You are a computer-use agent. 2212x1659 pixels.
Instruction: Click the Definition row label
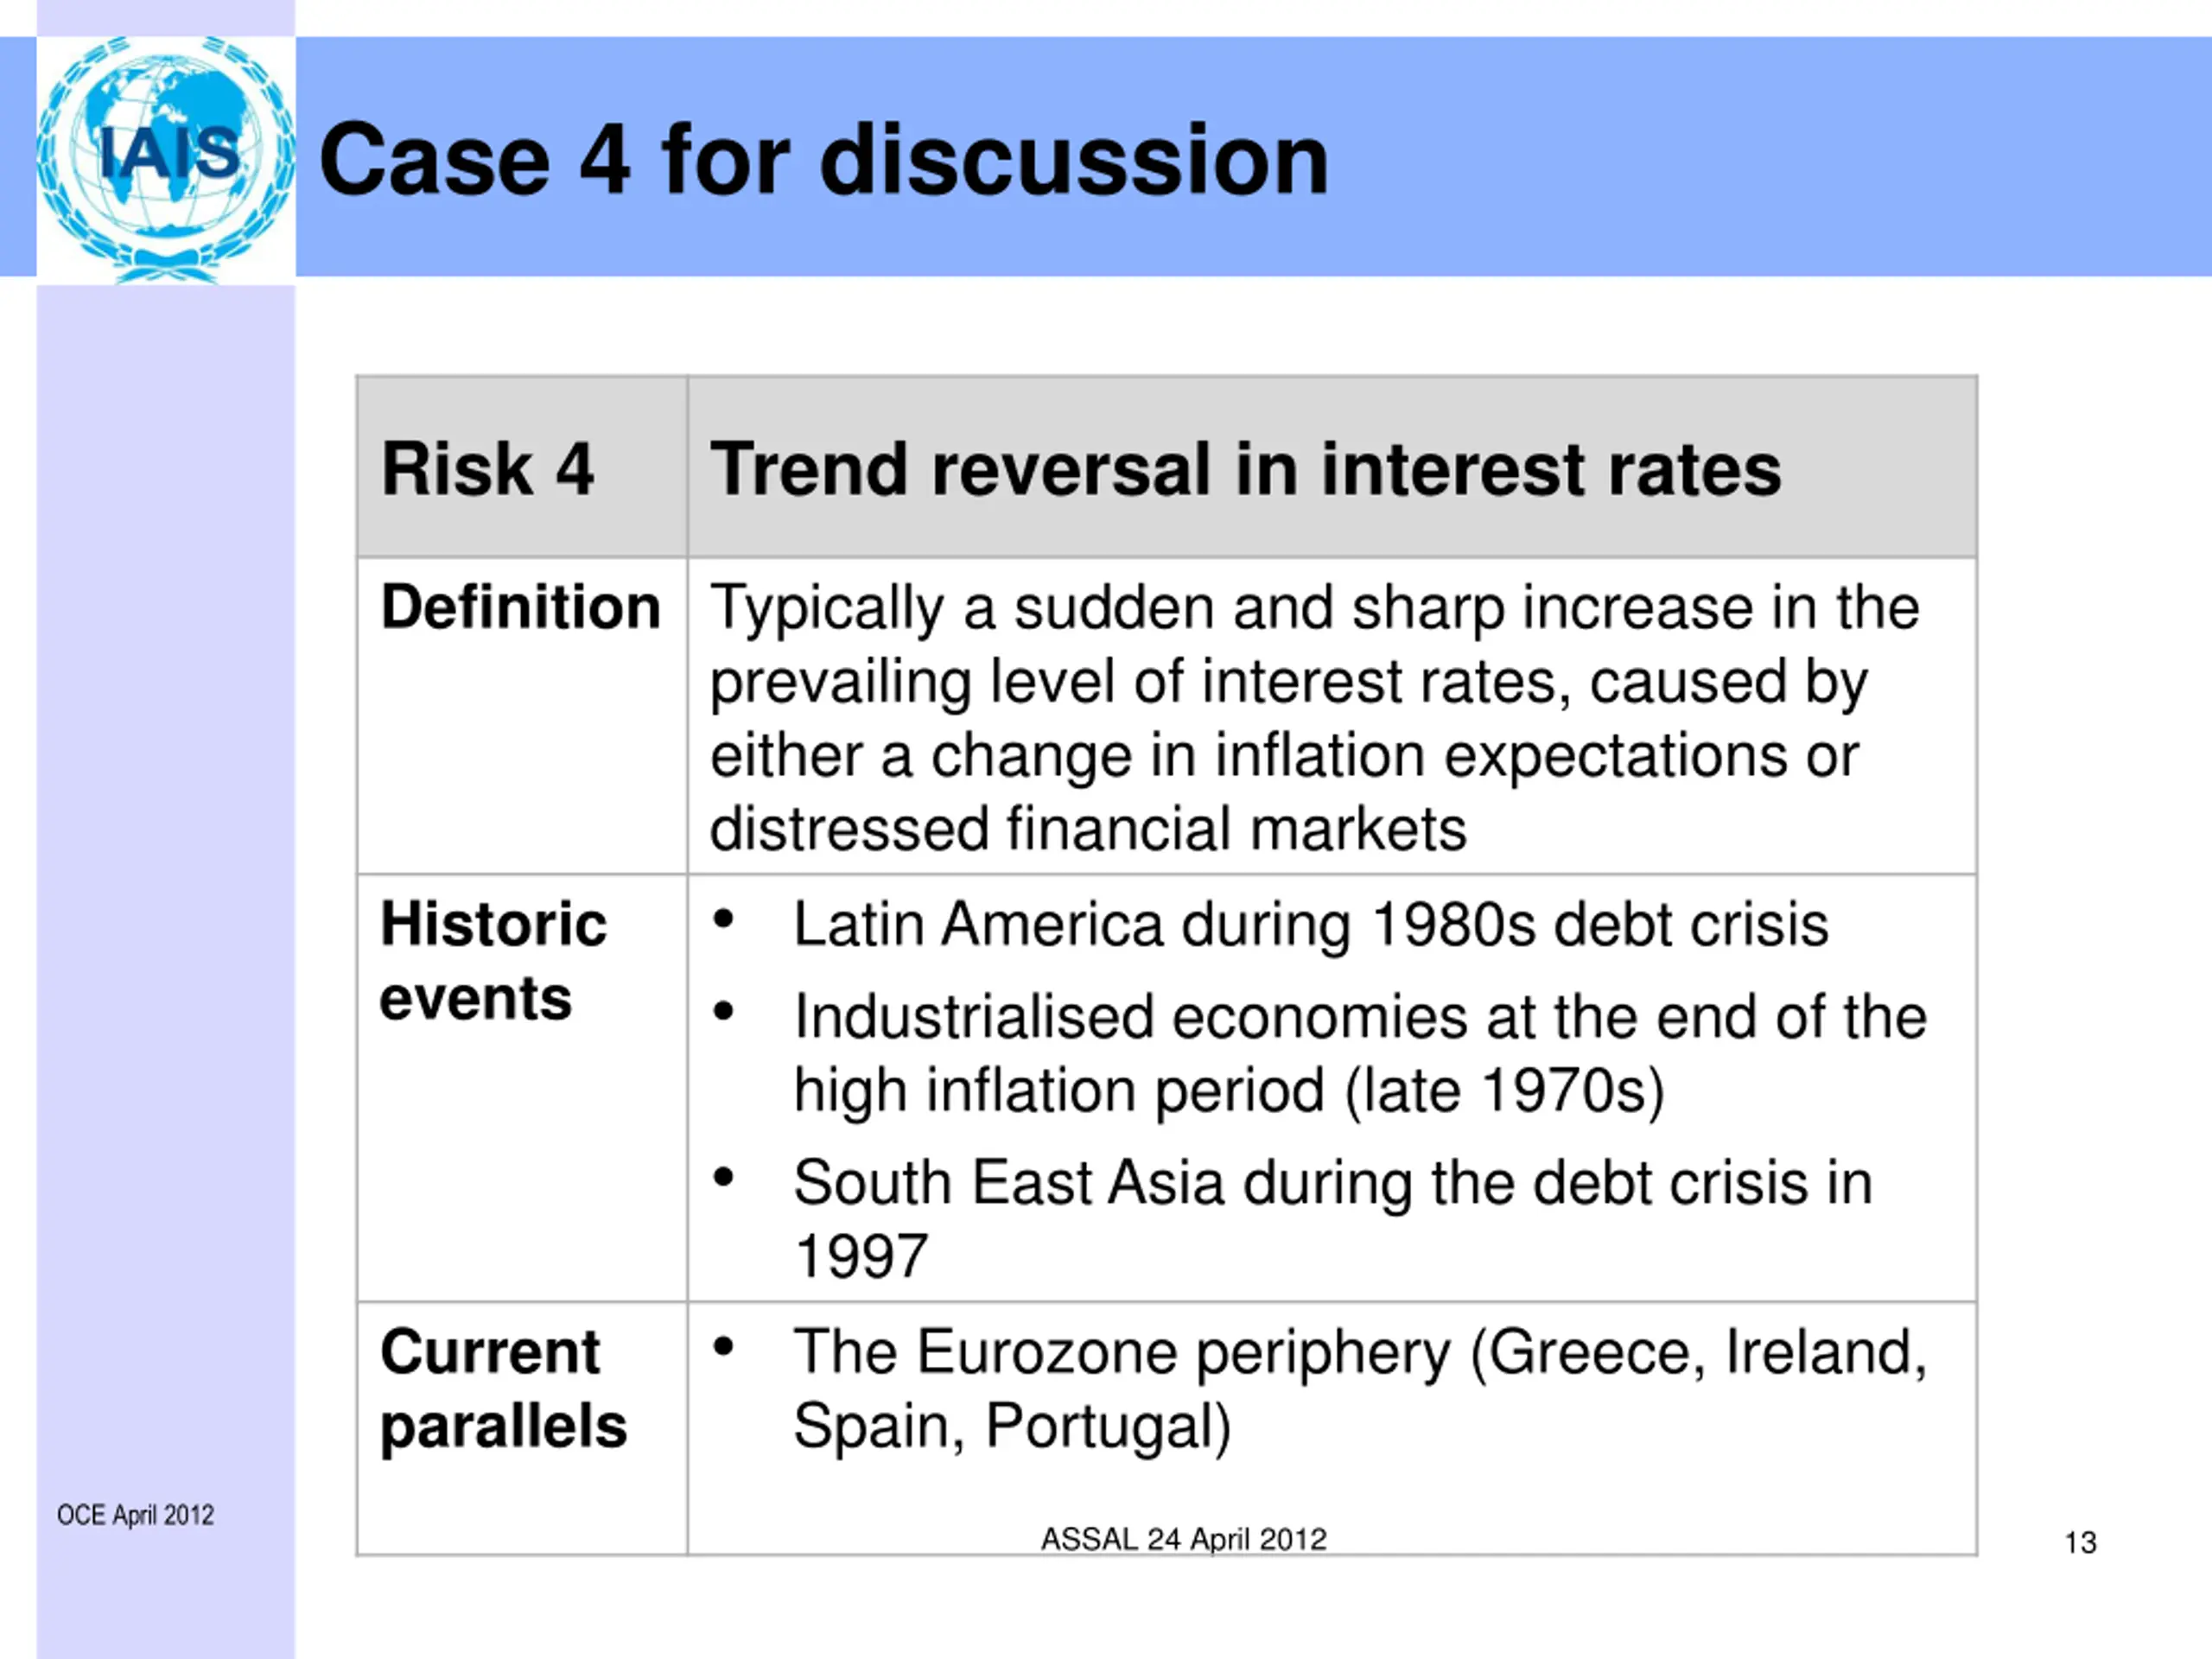(521, 607)
